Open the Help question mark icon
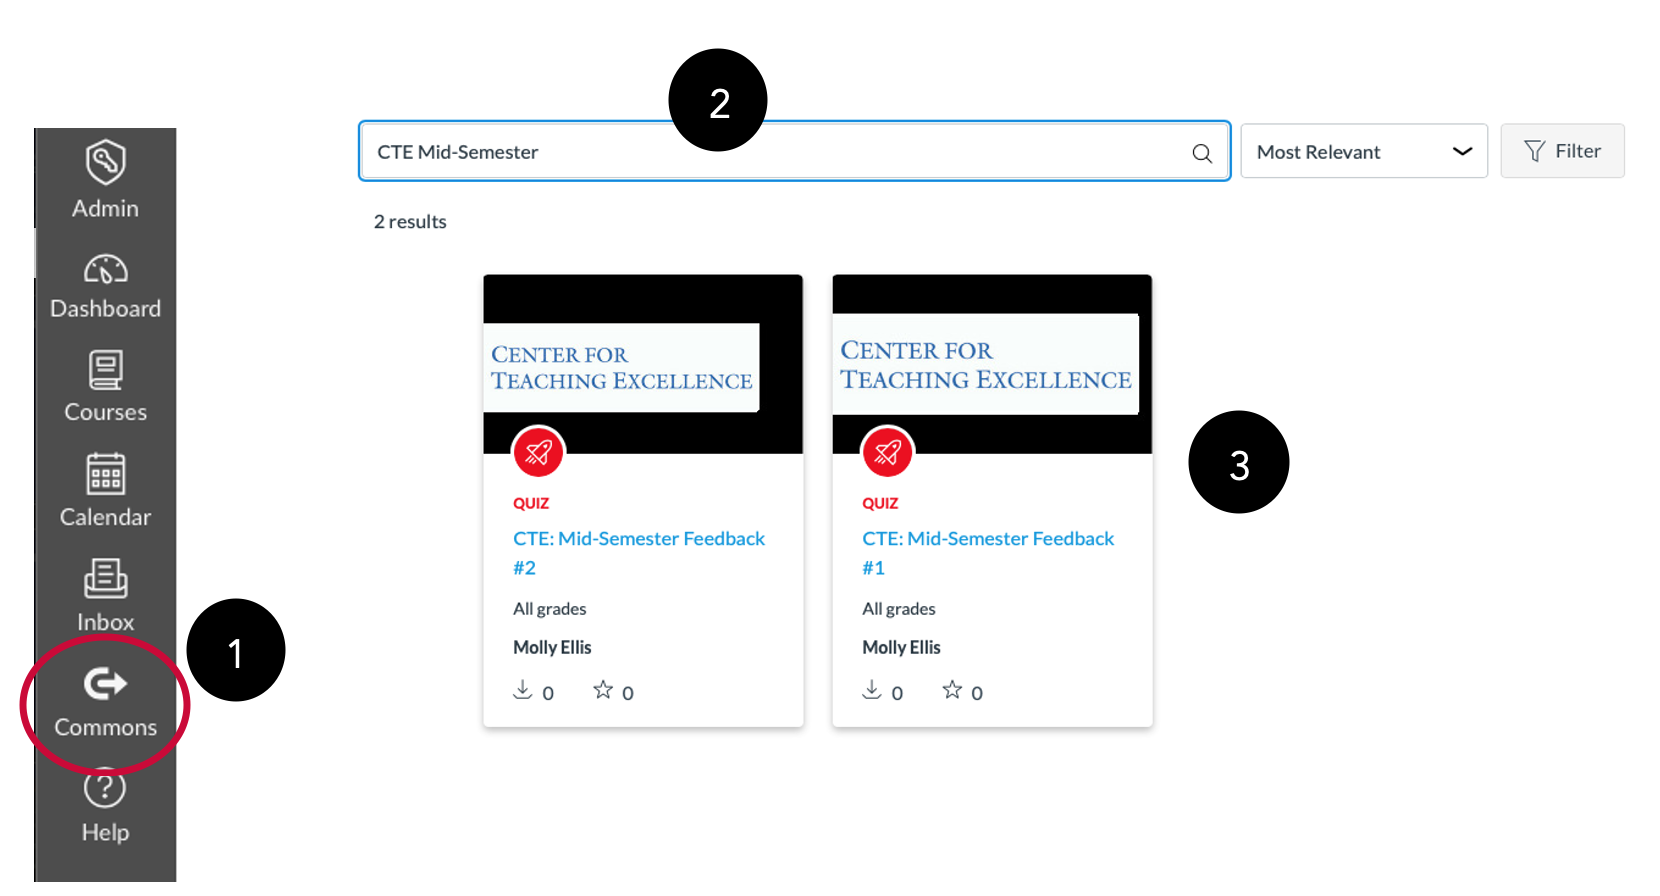The width and height of the screenshot is (1660, 896). click(105, 789)
